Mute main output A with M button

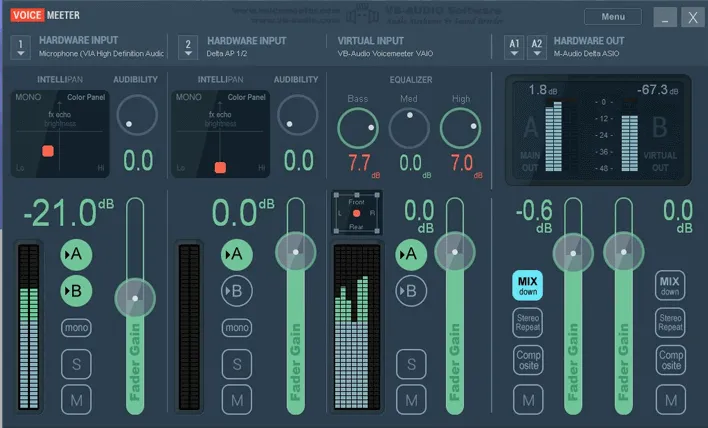[528, 400]
